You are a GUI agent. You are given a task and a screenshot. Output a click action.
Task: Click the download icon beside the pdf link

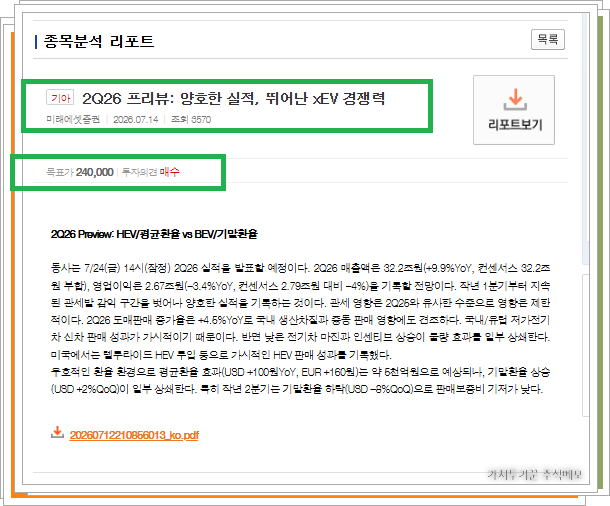click(x=57, y=432)
